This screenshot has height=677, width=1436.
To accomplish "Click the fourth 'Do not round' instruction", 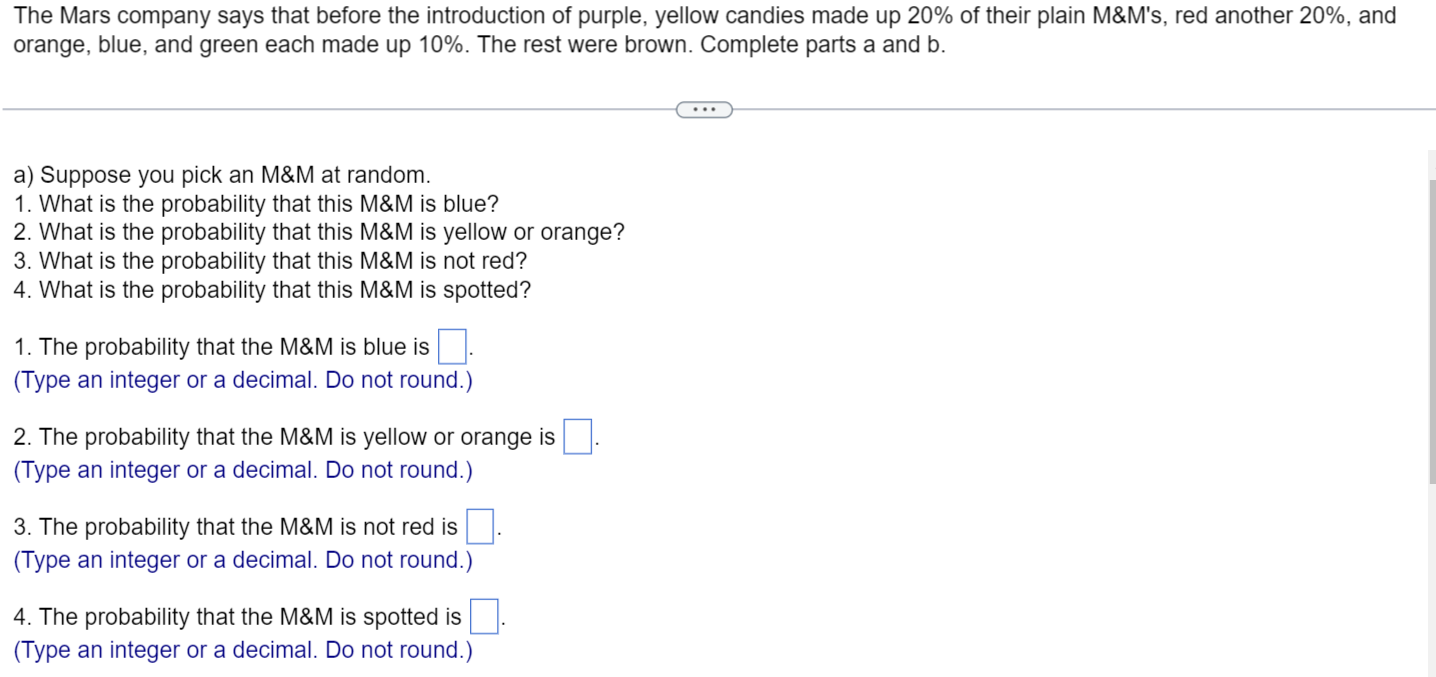I will coord(241,650).
